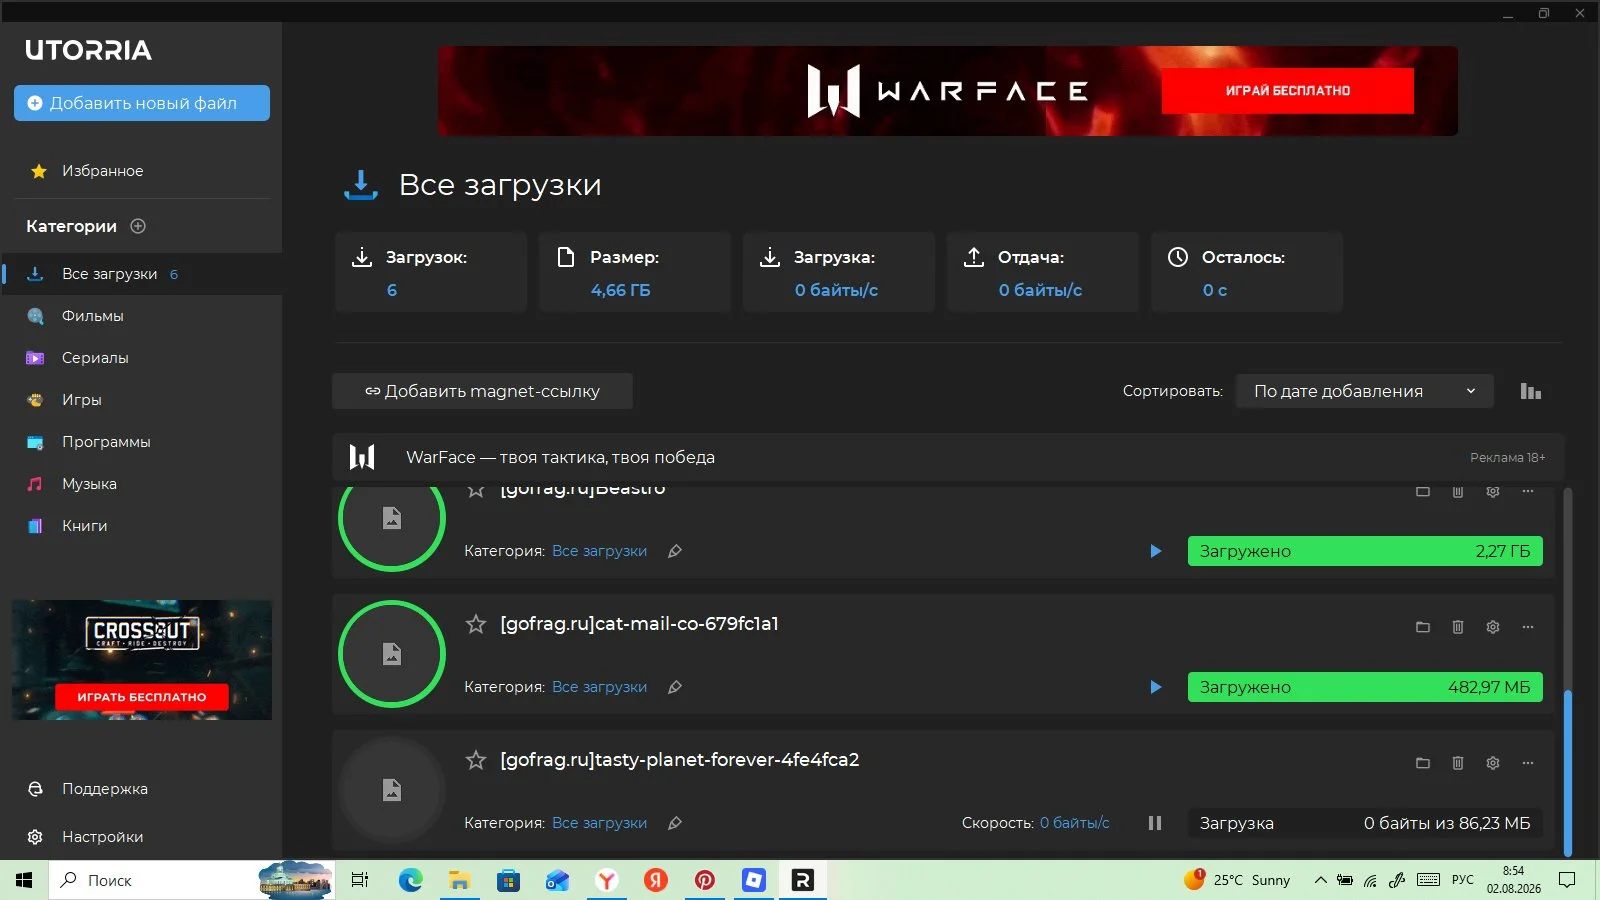Click the red ИГРАЙ БЕСПЛАТНО Warface button

1288,91
